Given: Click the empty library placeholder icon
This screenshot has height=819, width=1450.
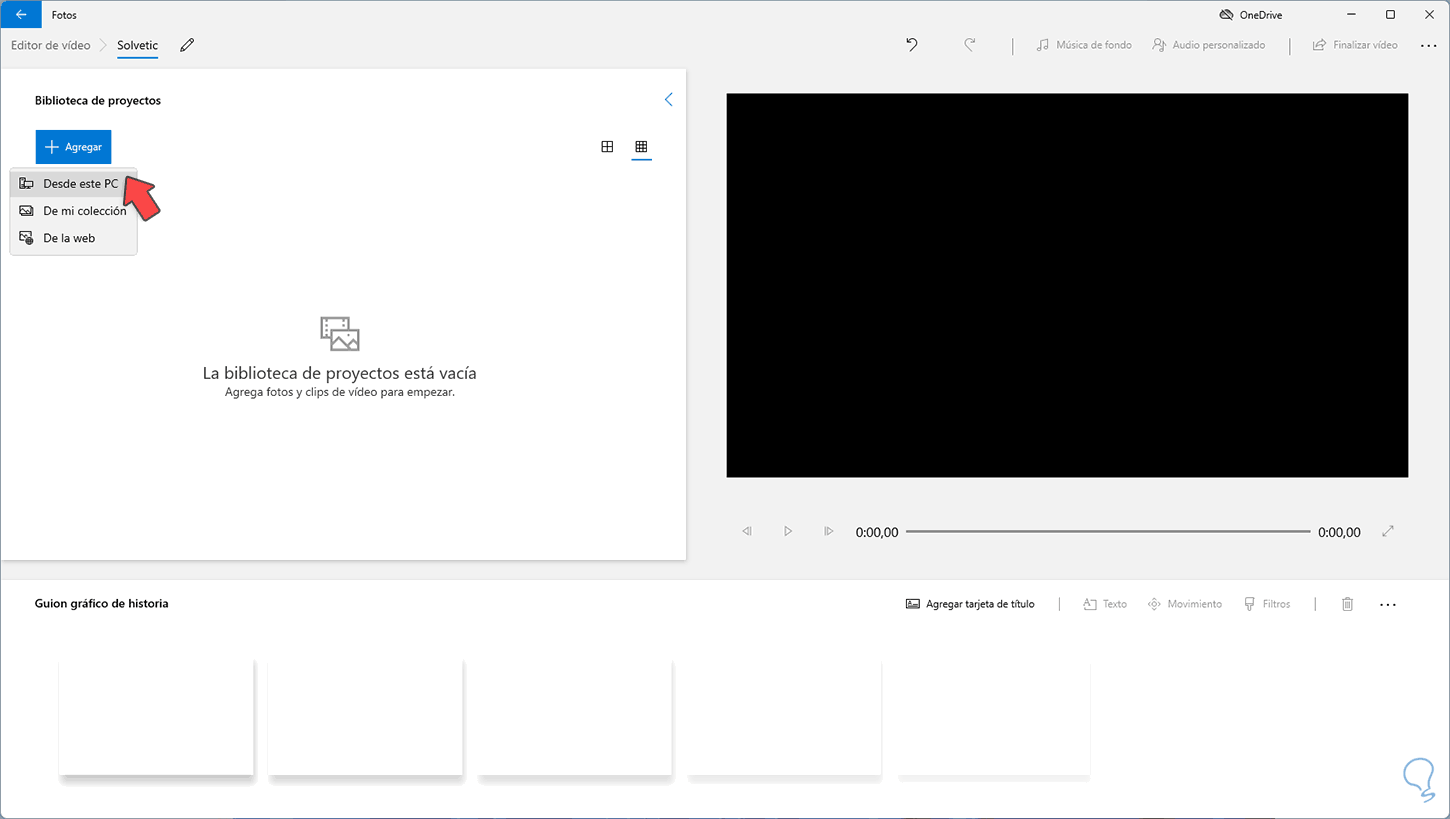Looking at the screenshot, I should [x=340, y=334].
